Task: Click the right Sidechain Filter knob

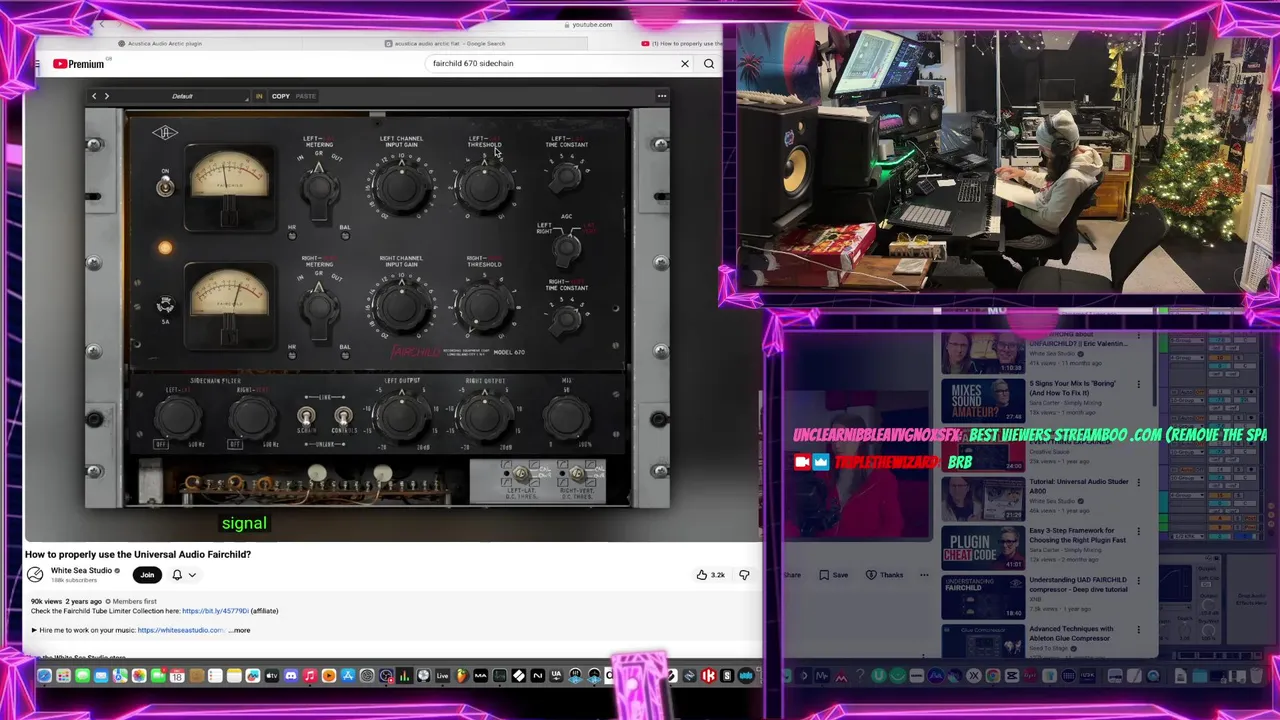Action: click(252, 417)
